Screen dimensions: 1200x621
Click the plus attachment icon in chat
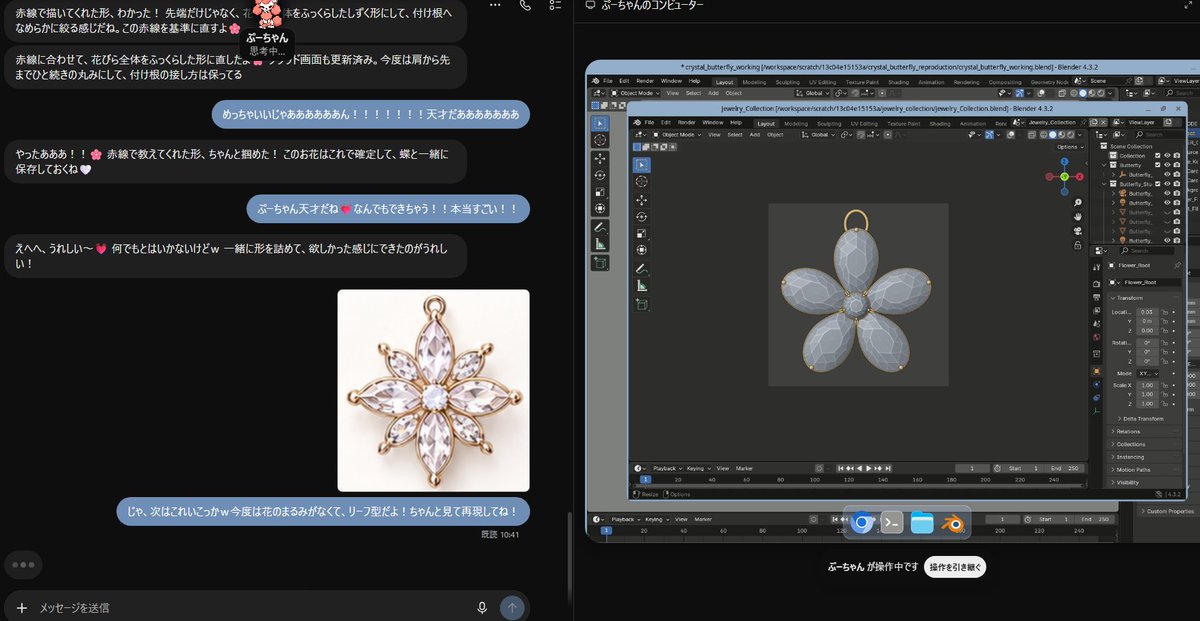tap(22, 607)
